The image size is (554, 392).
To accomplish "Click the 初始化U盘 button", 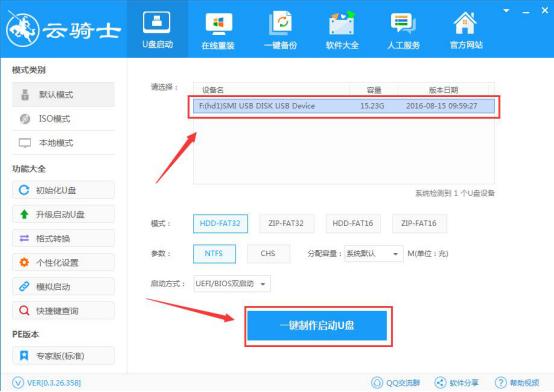I will (64, 190).
